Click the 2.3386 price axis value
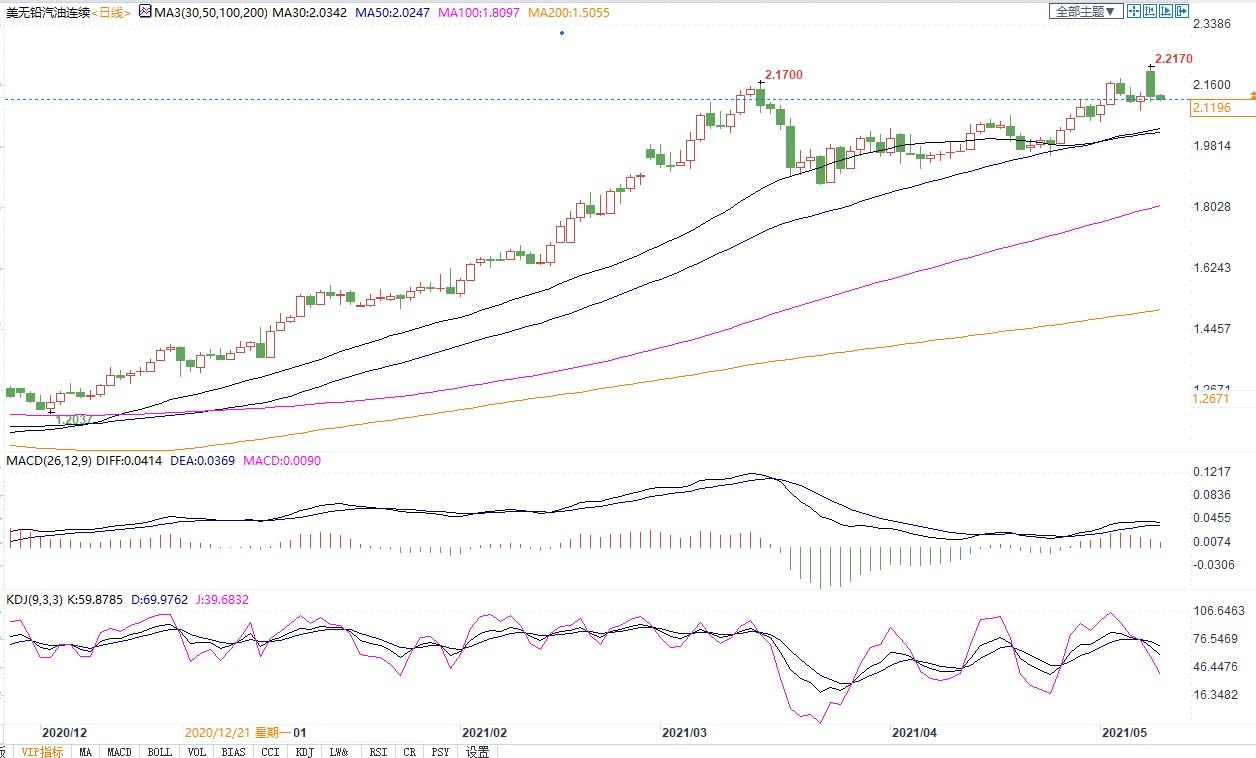The image size is (1256, 758). click(1213, 23)
